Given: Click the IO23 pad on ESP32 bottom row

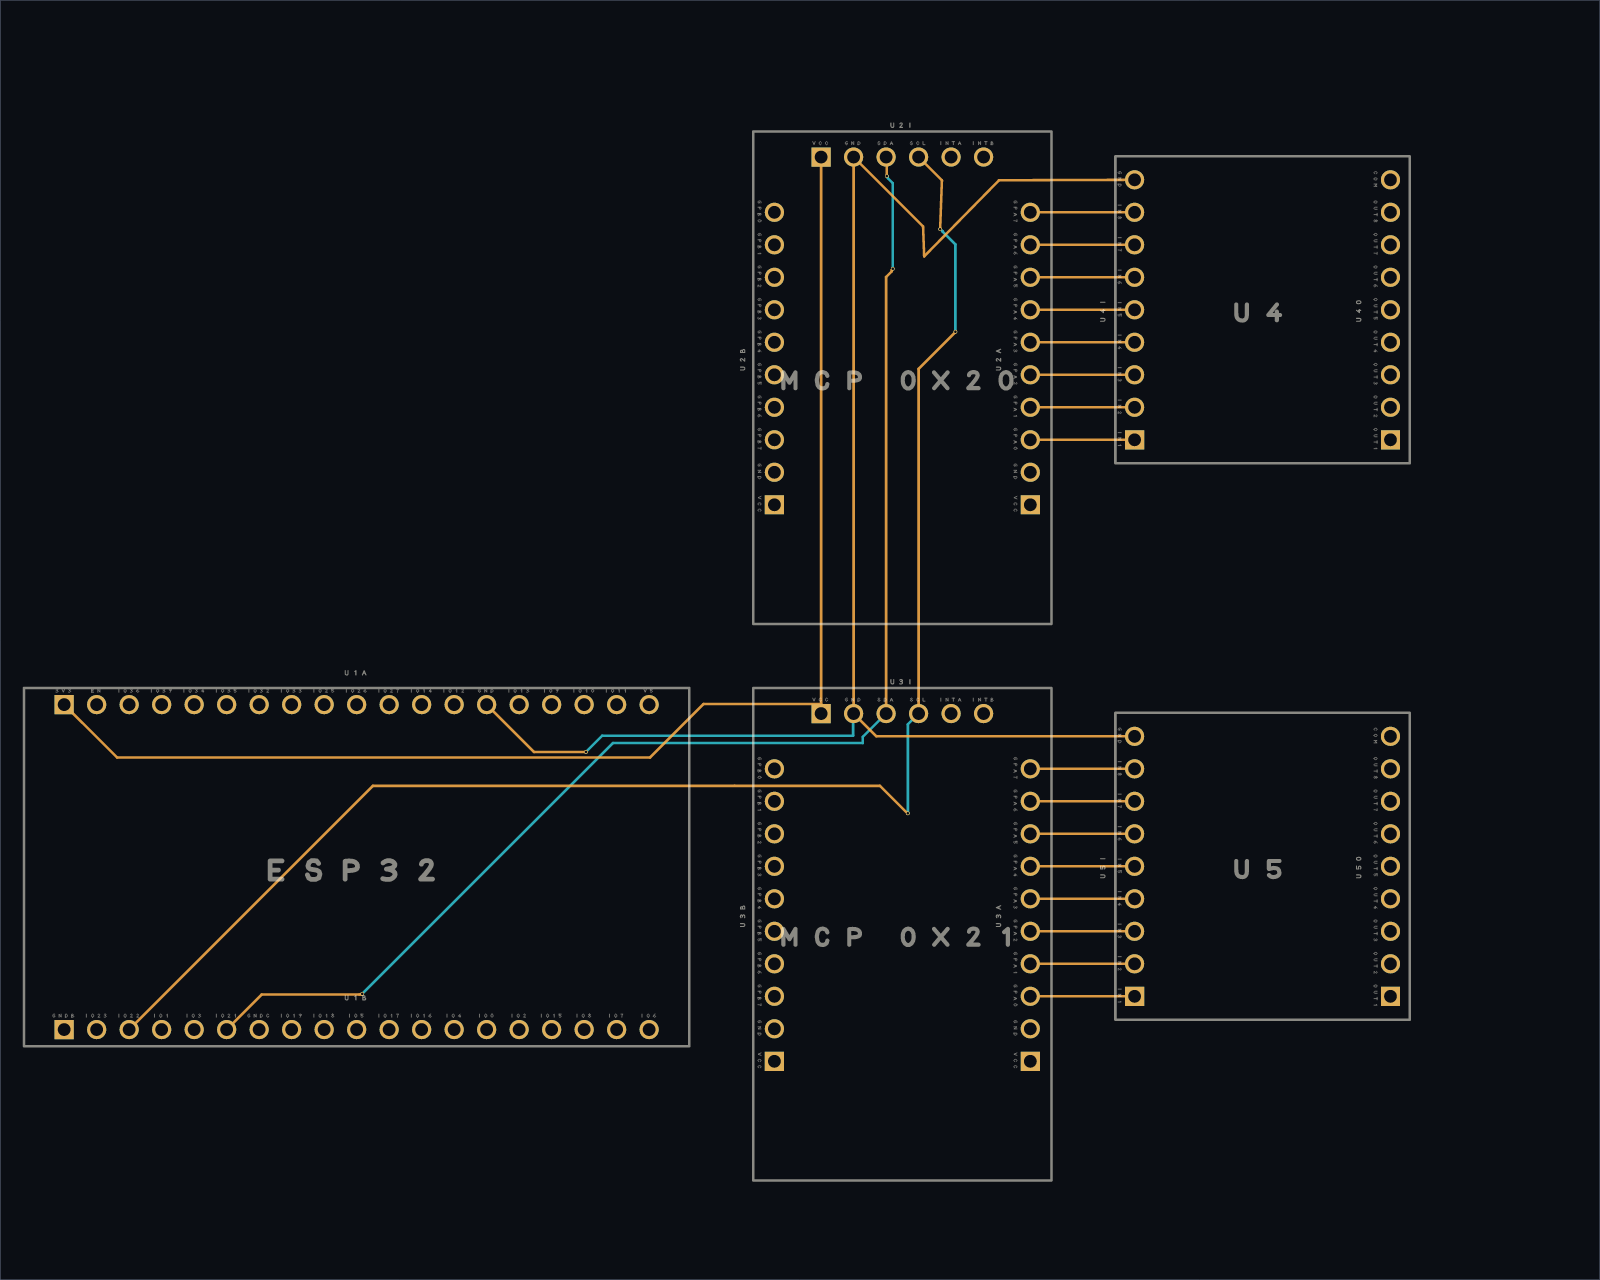Looking at the screenshot, I should [97, 1029].
